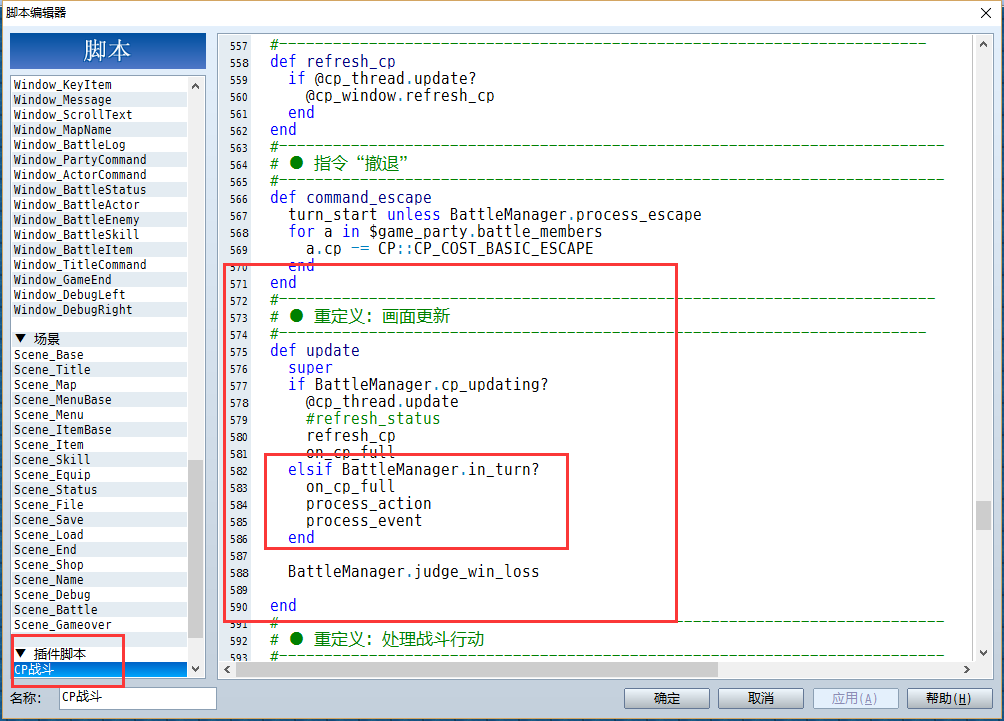Select Window_Message script
1004x721 pixels.
(100, 100)
